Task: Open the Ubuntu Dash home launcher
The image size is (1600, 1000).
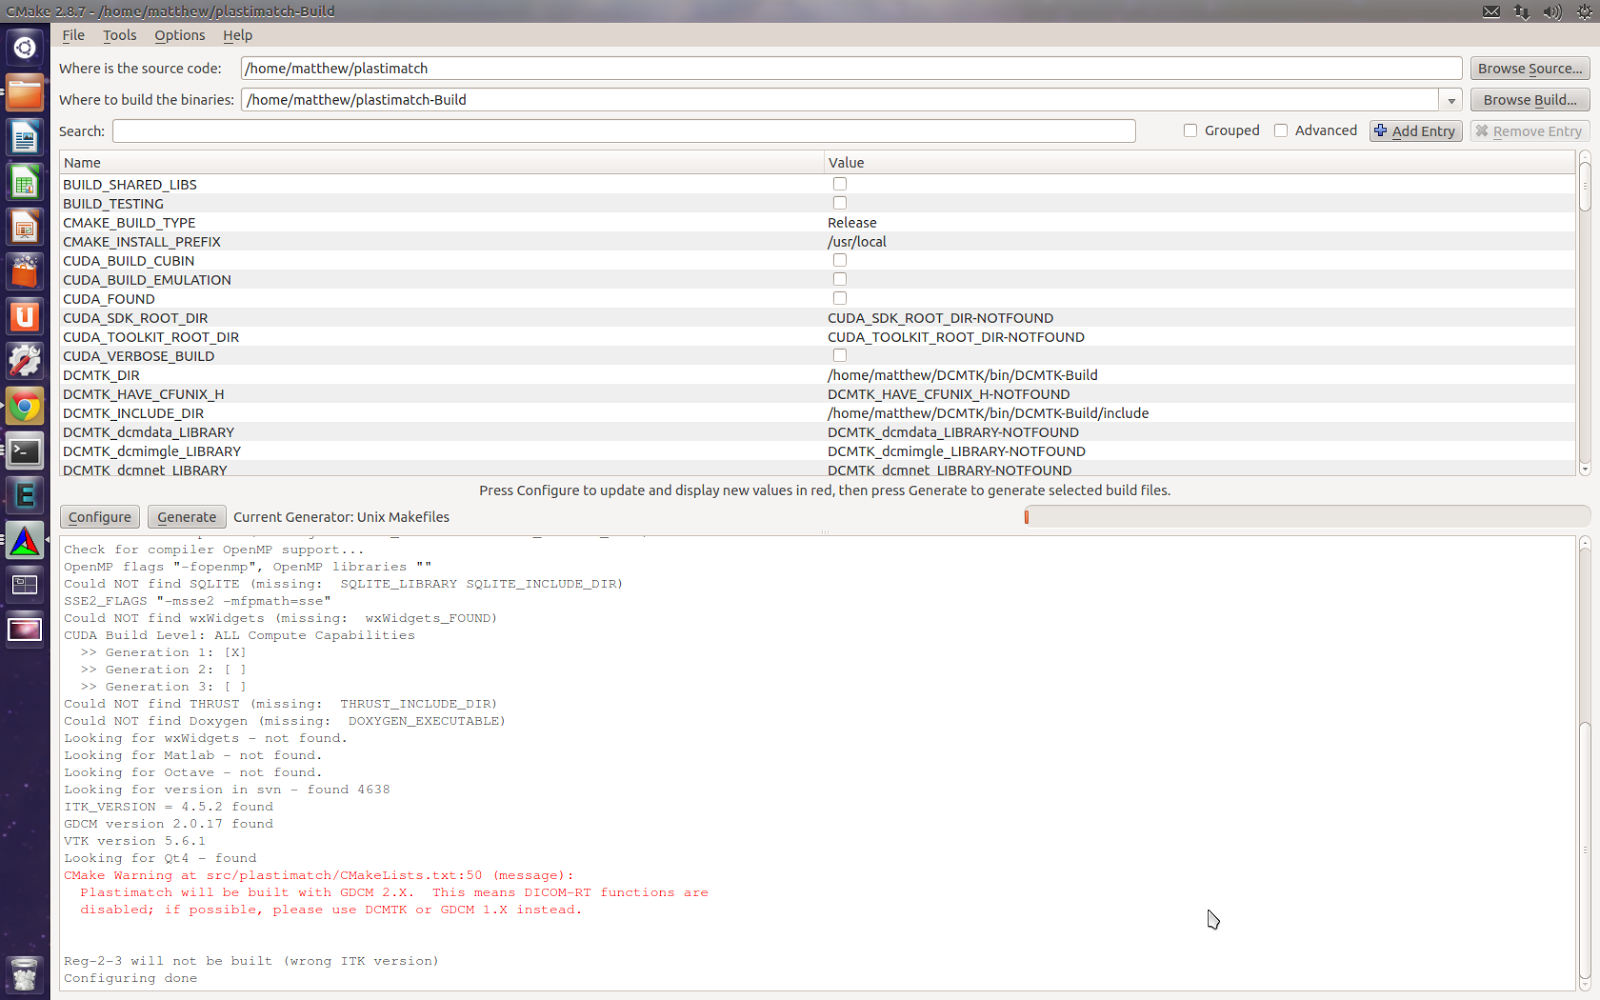Action: (25, 47)
